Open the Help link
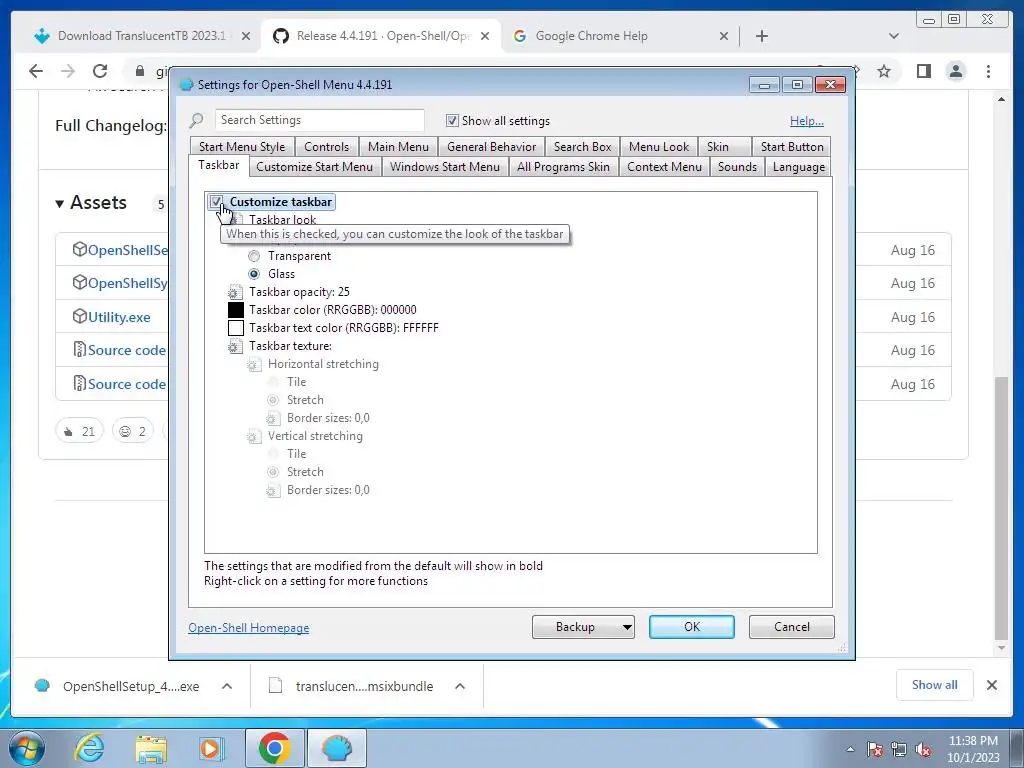Image resolution: width=1024 pixels, height=768 pixels. [x=807, y=121]
